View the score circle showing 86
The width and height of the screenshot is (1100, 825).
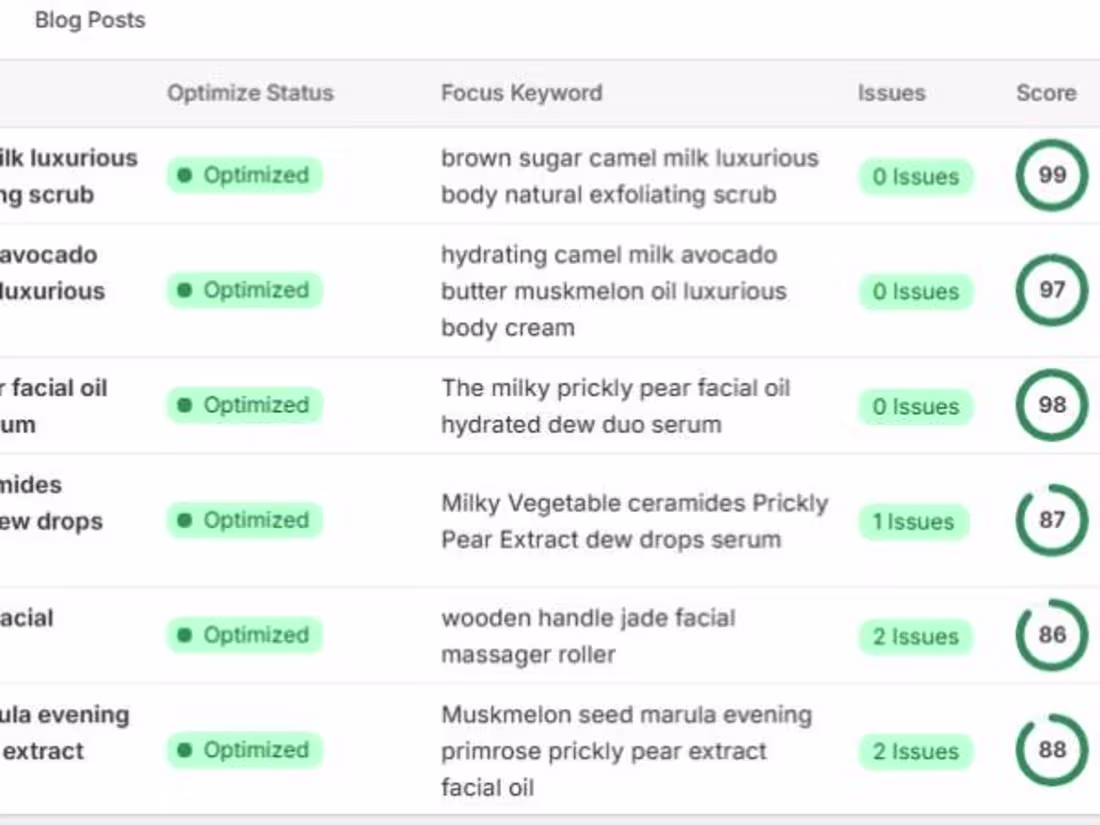(1051, 636)
